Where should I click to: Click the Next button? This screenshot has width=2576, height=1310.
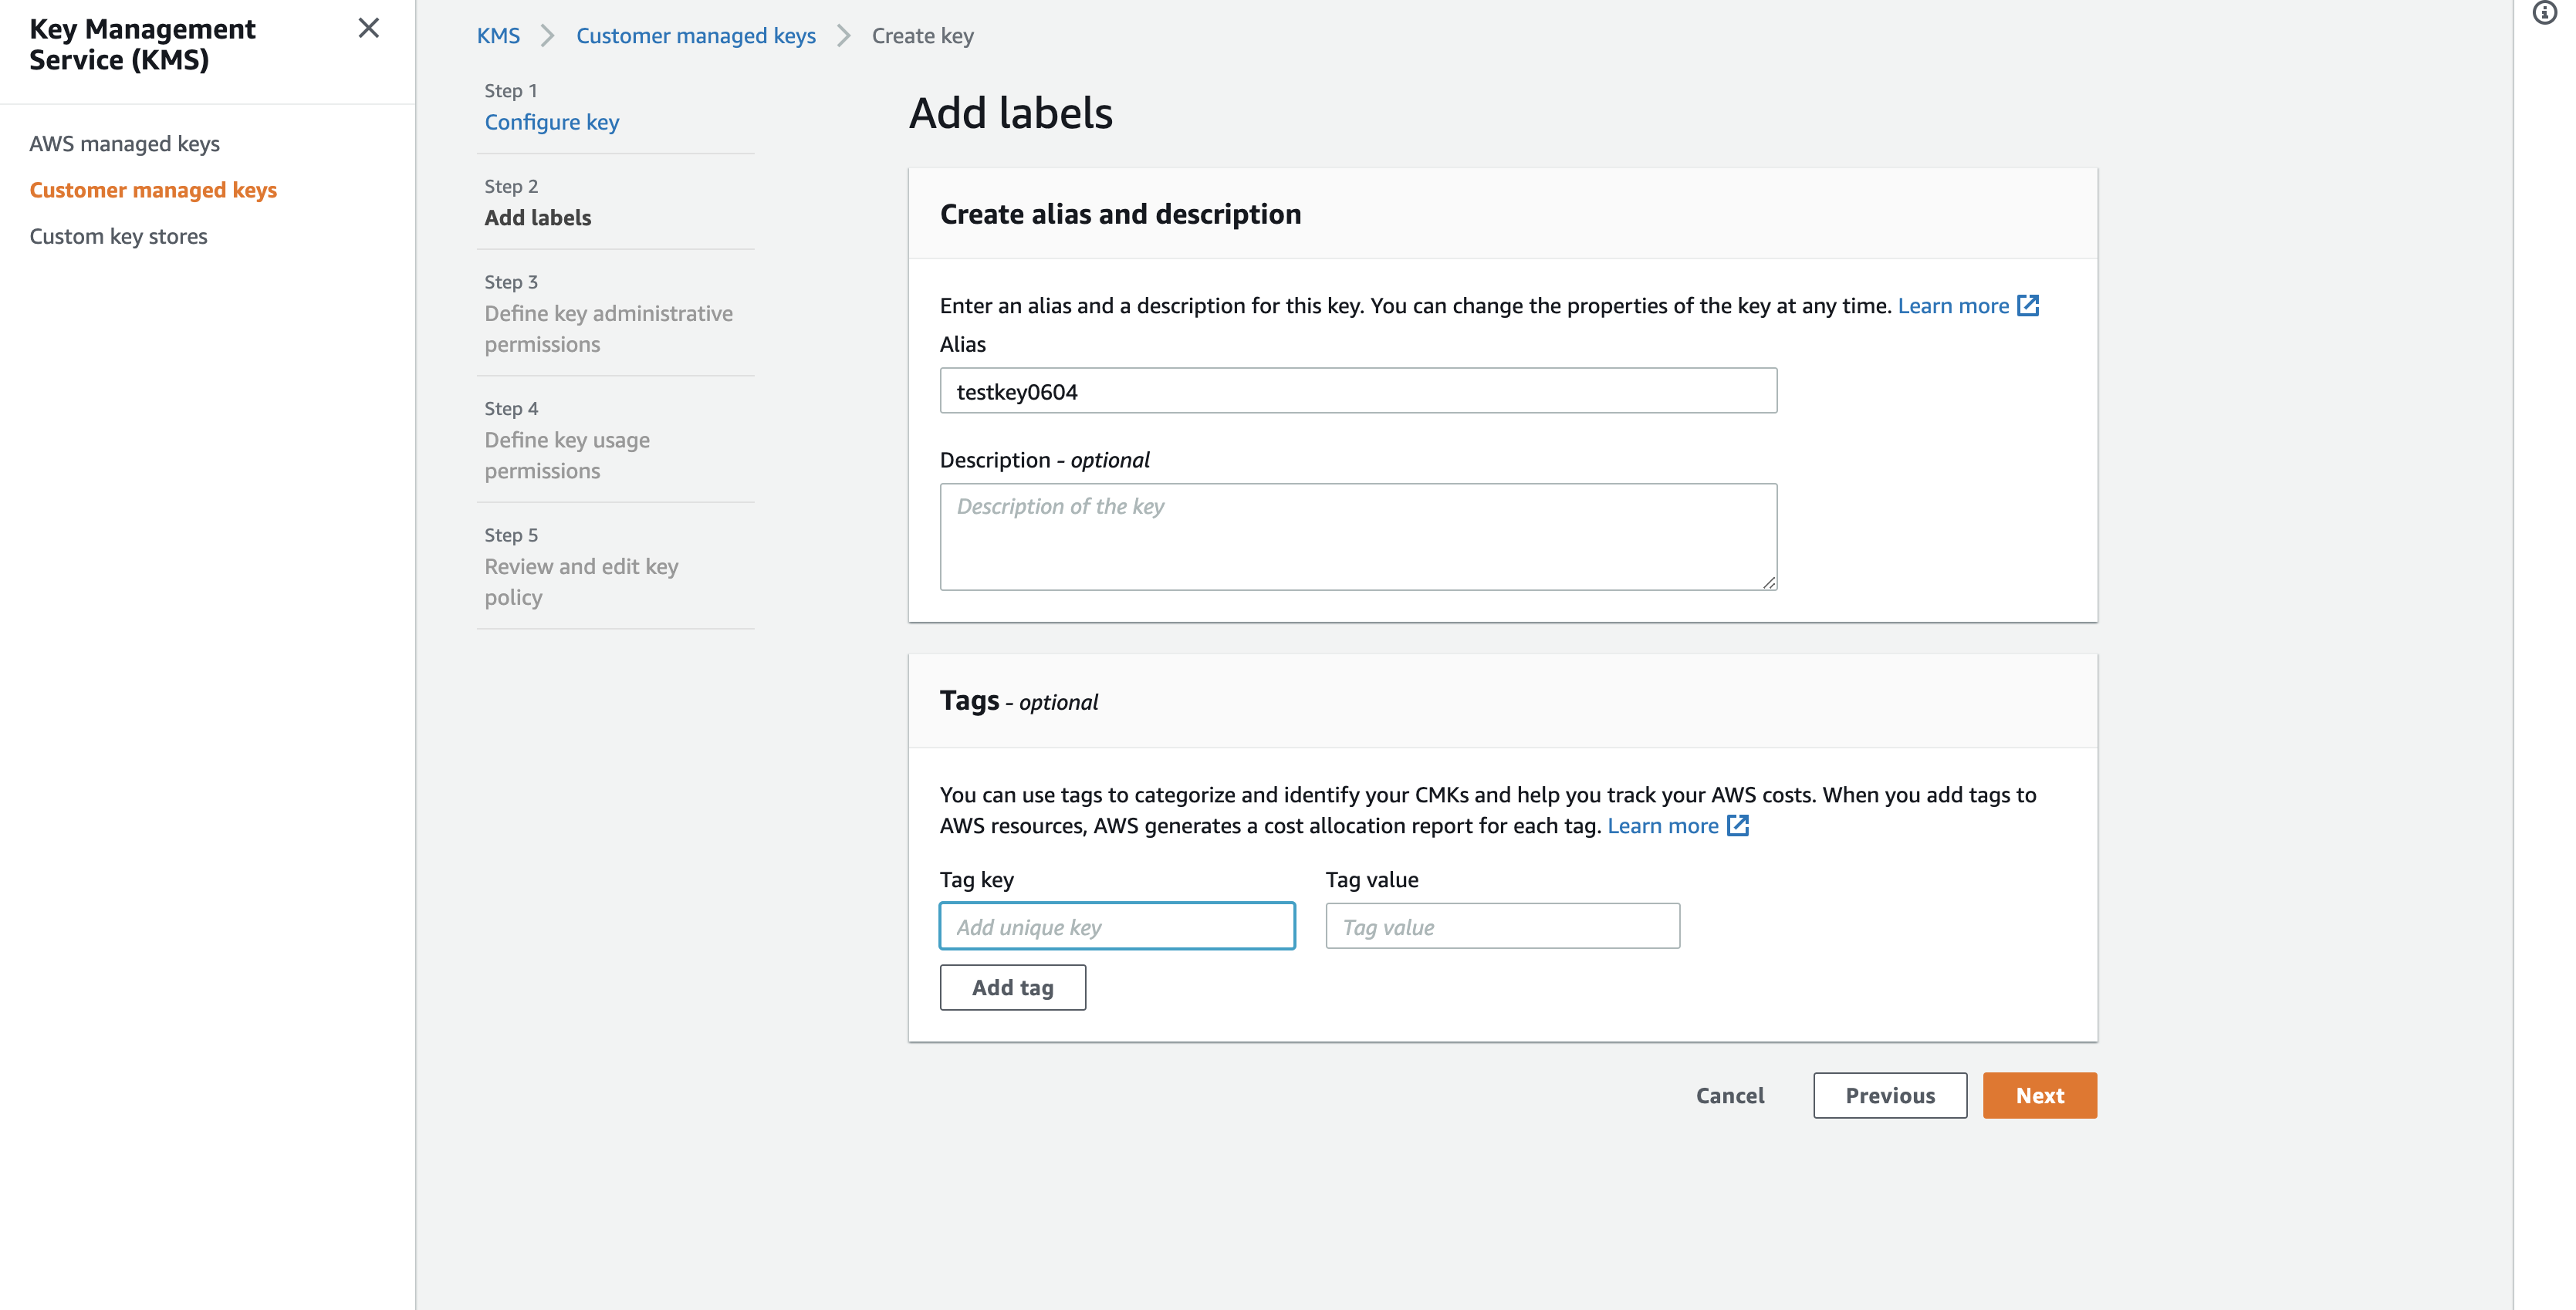click(x=2039, y=1095)
